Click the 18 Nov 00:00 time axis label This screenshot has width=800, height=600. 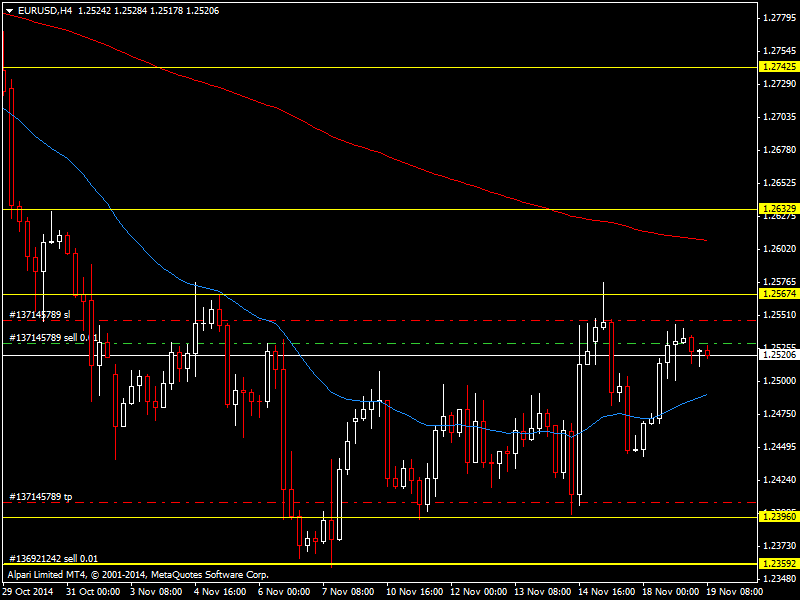click(x=670, y=592)
